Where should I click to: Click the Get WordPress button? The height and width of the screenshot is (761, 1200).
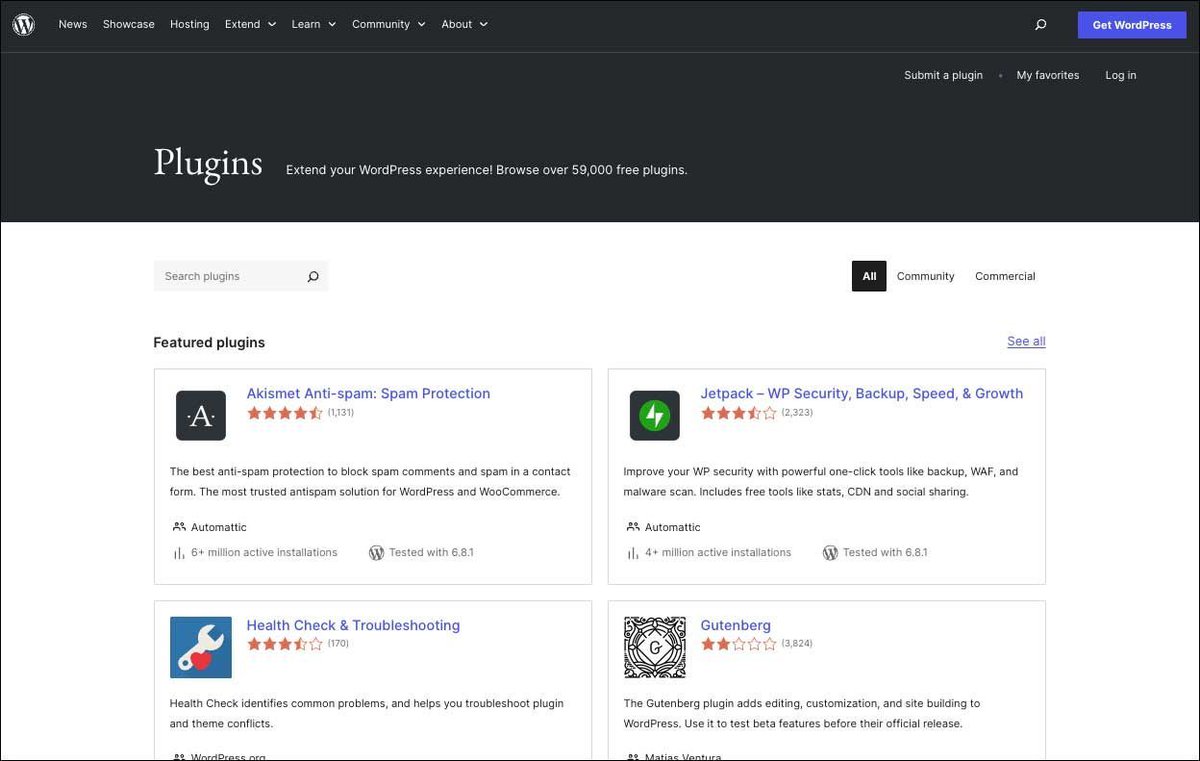pos(1132,25)
